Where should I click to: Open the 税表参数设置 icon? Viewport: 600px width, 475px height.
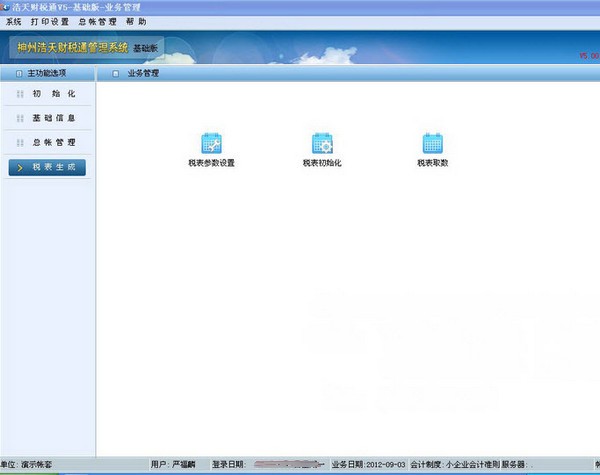[211, 143]
